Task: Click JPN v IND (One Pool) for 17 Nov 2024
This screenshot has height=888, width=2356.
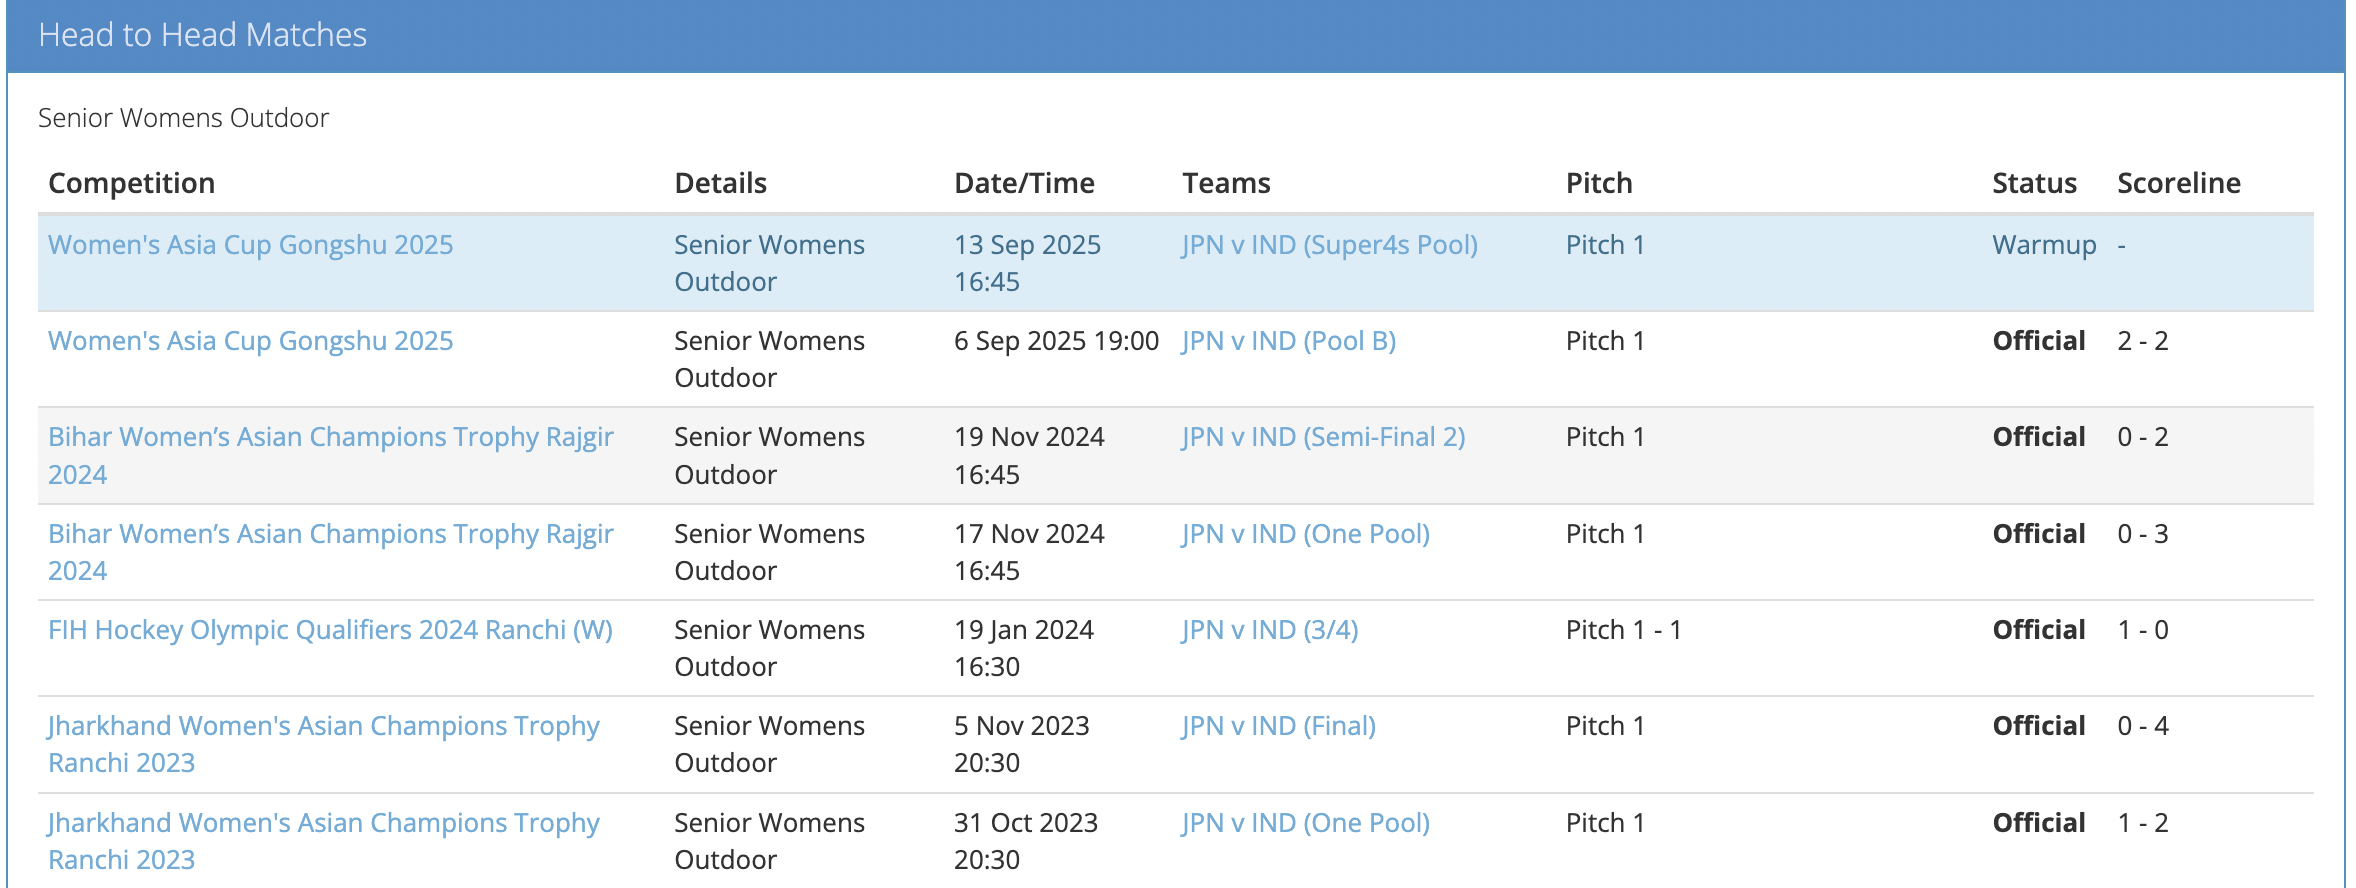Action: 1305,534
